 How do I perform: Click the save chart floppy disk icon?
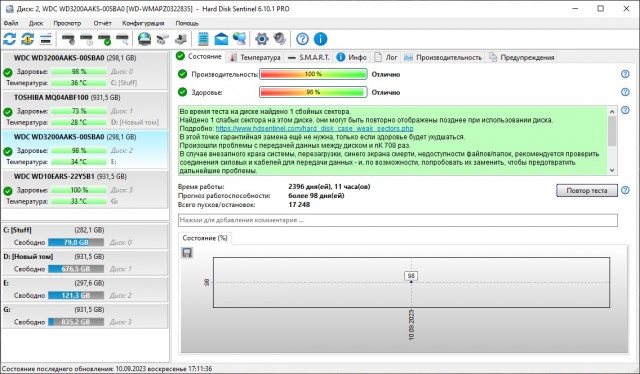click(187, 253)
